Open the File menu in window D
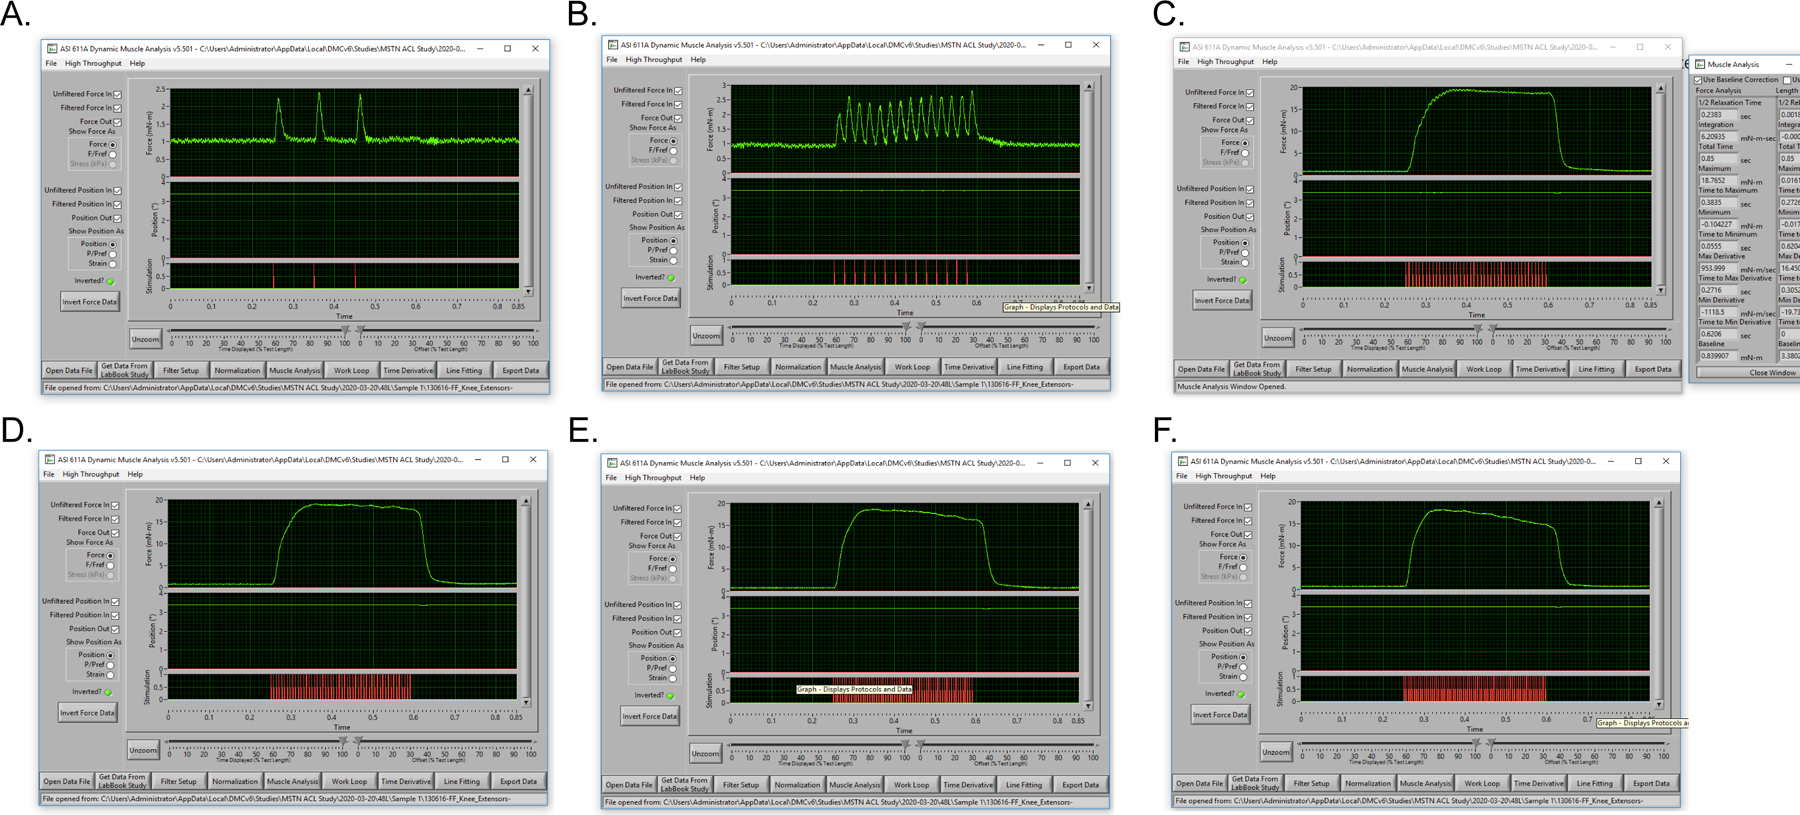 pyautogui.click(x=48, y=474)
